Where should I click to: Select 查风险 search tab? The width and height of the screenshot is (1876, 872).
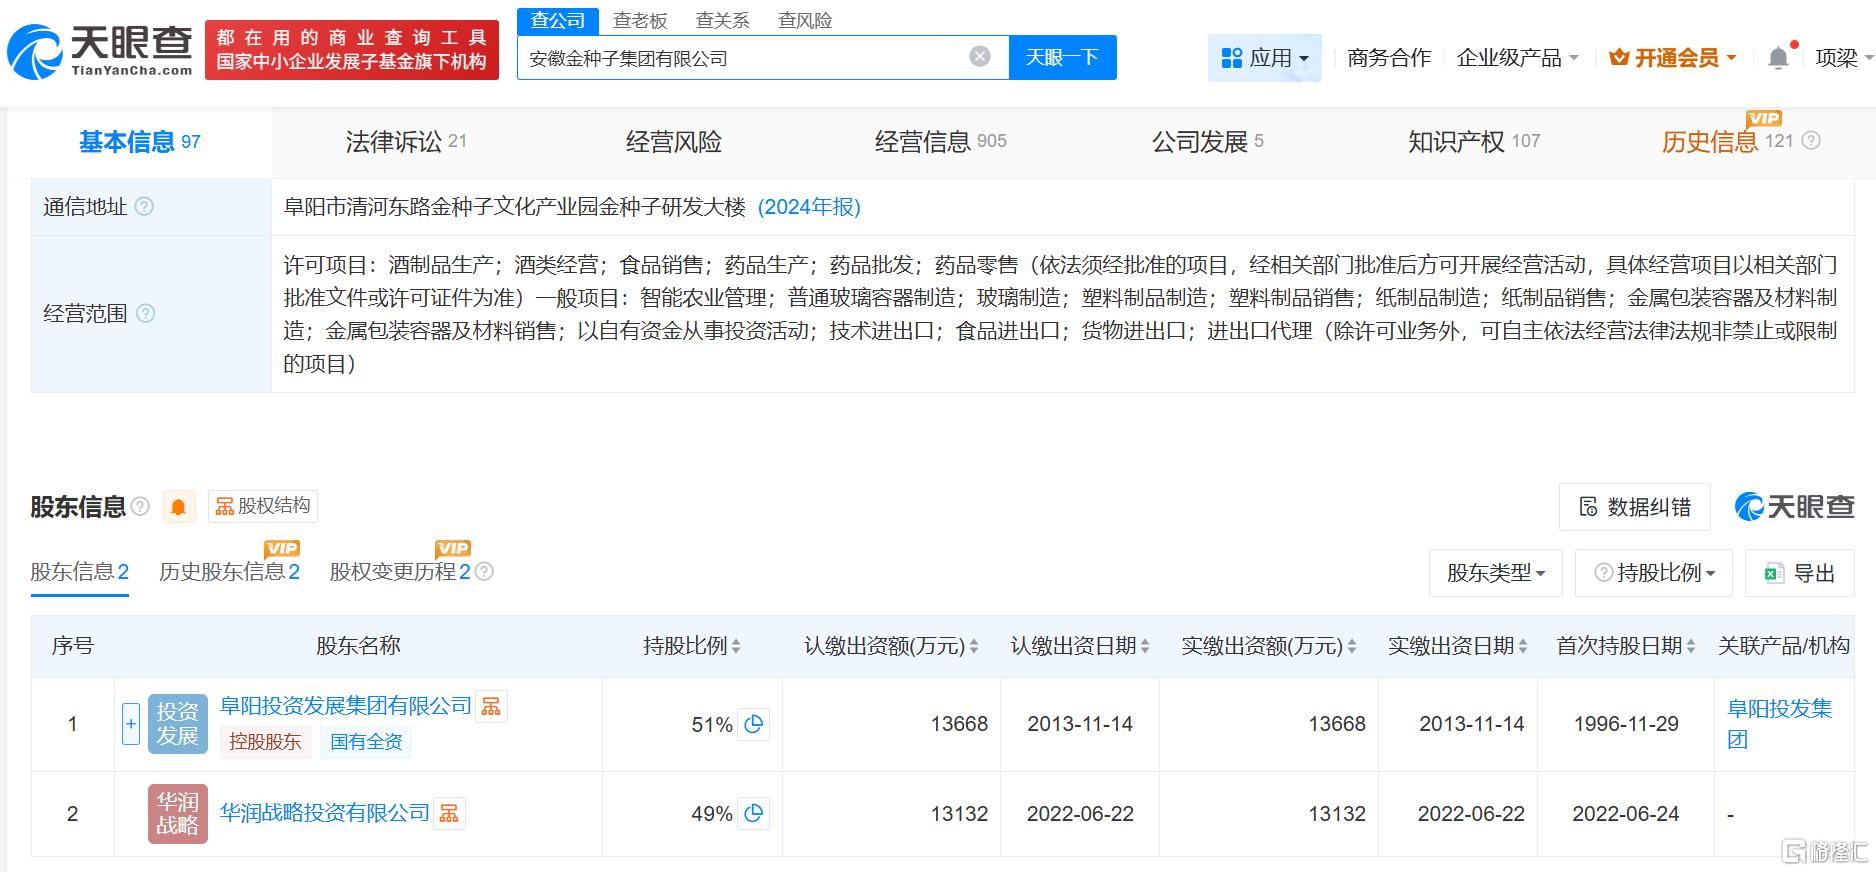(x=804, y=20)
